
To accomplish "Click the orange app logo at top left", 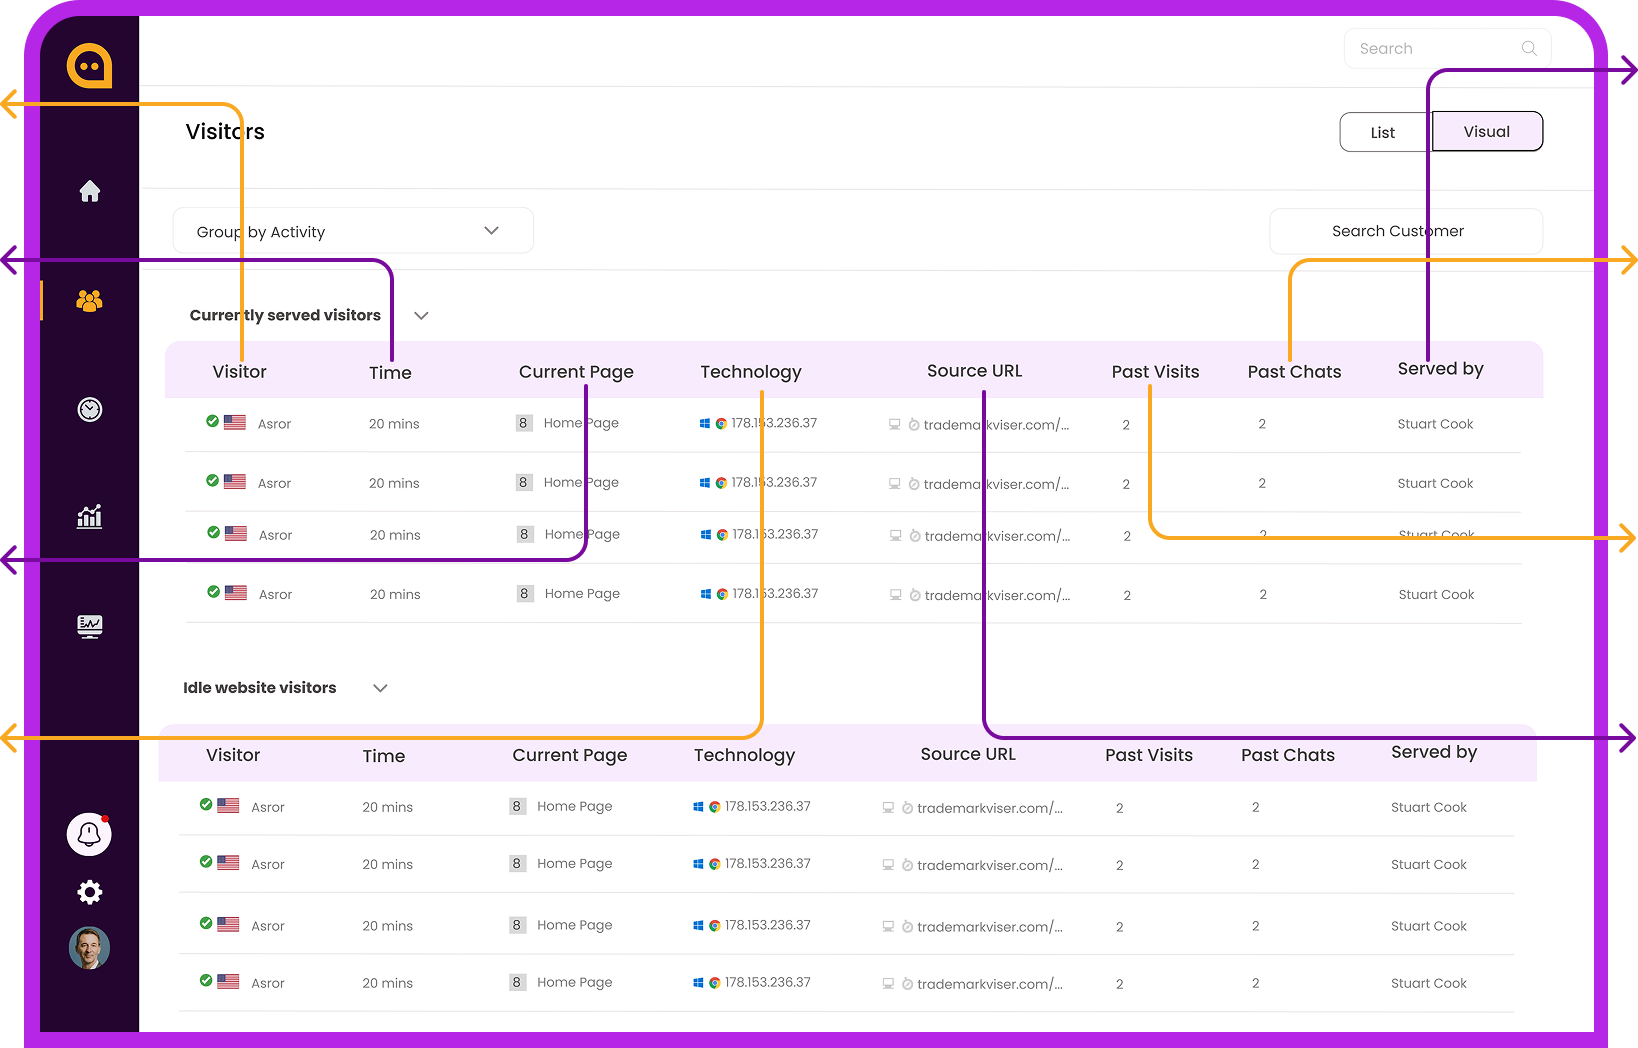I will pyautogui.click(x=90, y=66).
